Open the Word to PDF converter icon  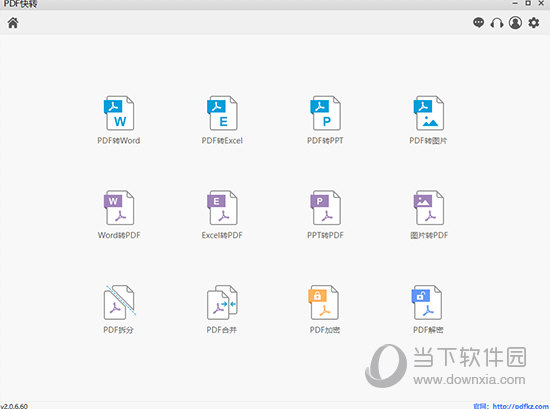[119, 208]
